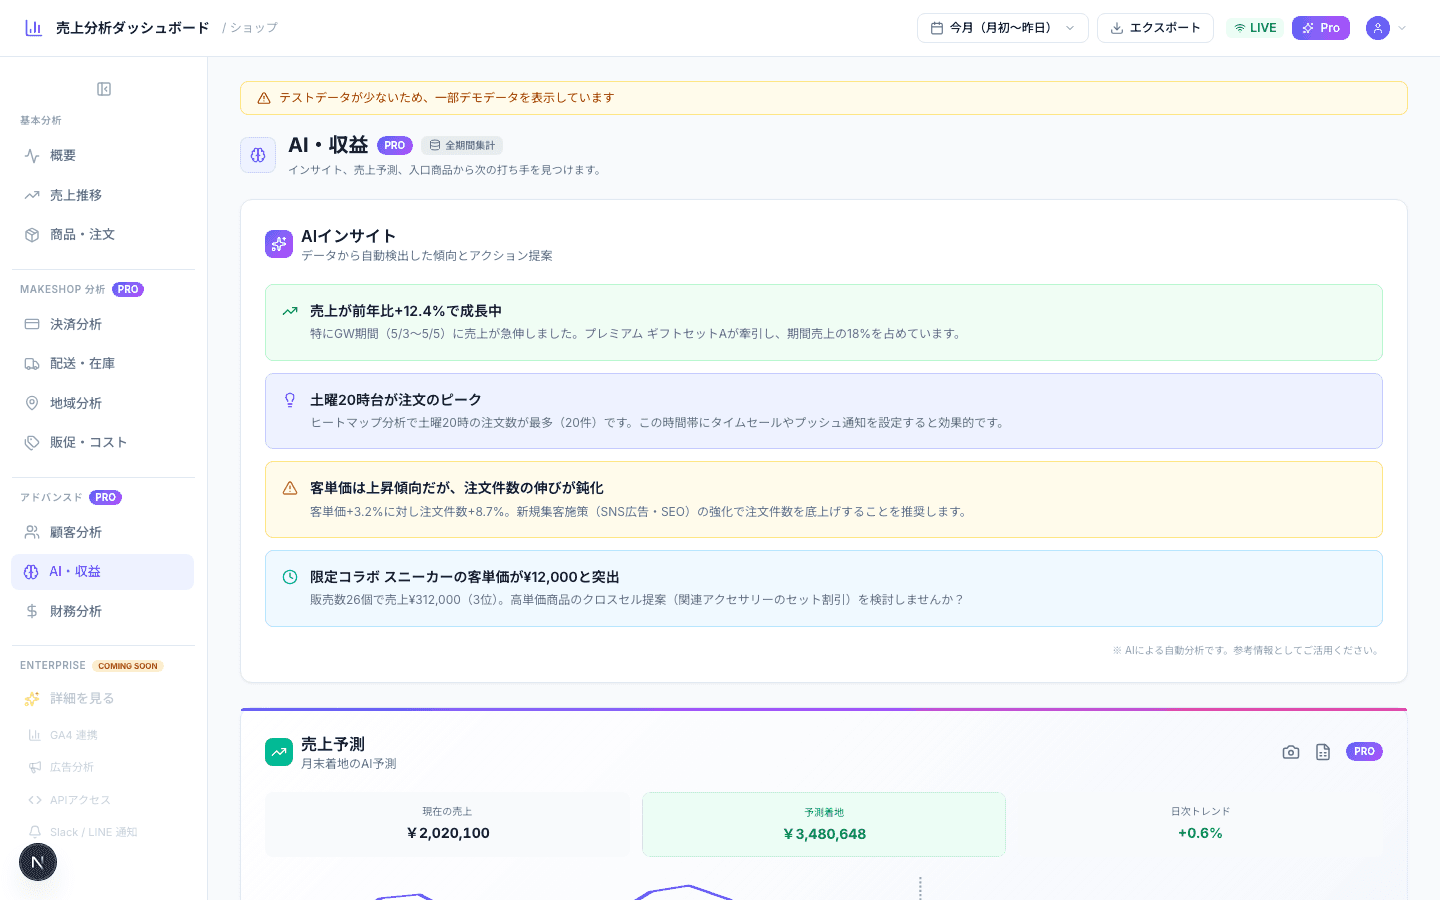Click the bar chart logo icon
This screenshot has width=1440, height=900.
[34, 28]
